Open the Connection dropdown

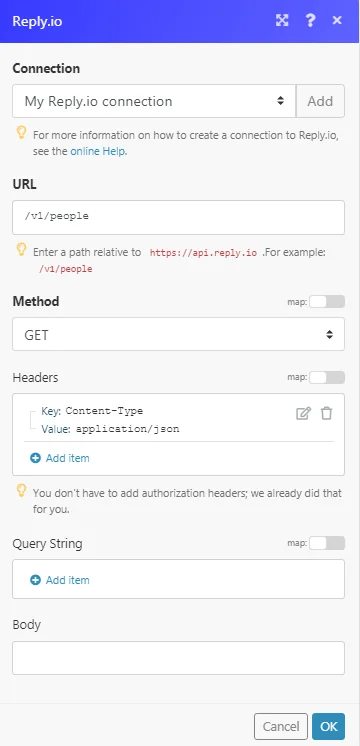pos(154,101)
